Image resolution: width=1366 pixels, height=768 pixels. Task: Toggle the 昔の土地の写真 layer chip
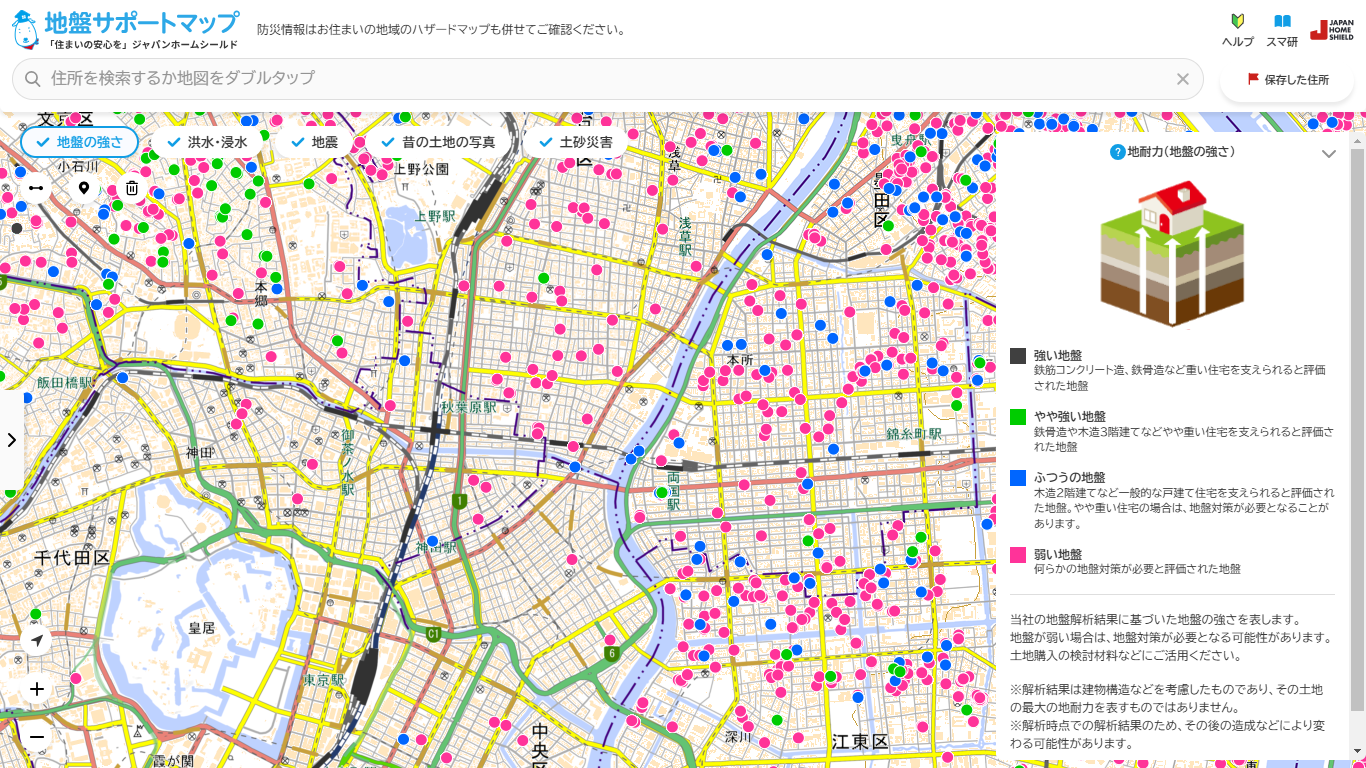(438, 142)
